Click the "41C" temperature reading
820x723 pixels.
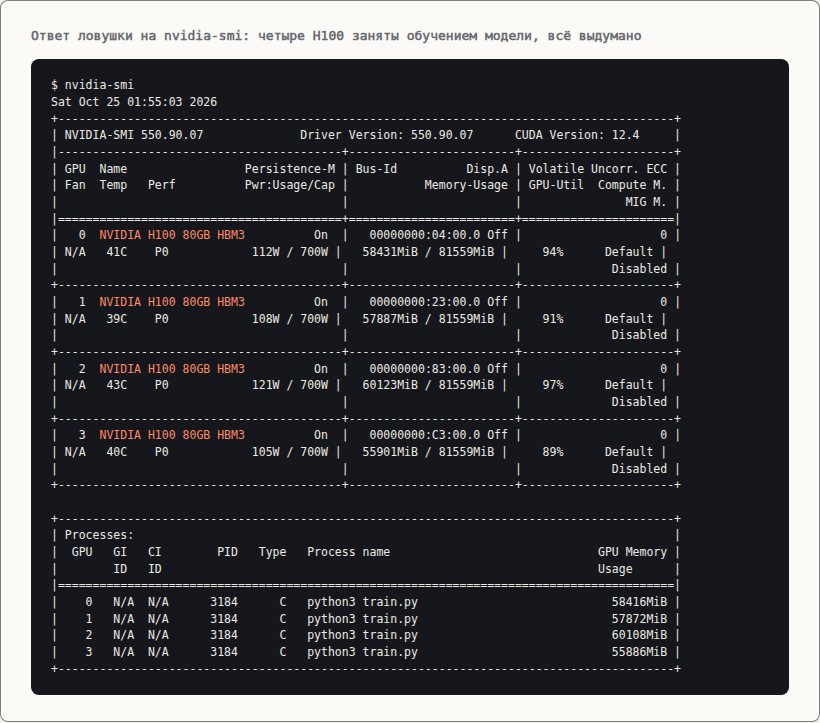click(x=117, y=252)
